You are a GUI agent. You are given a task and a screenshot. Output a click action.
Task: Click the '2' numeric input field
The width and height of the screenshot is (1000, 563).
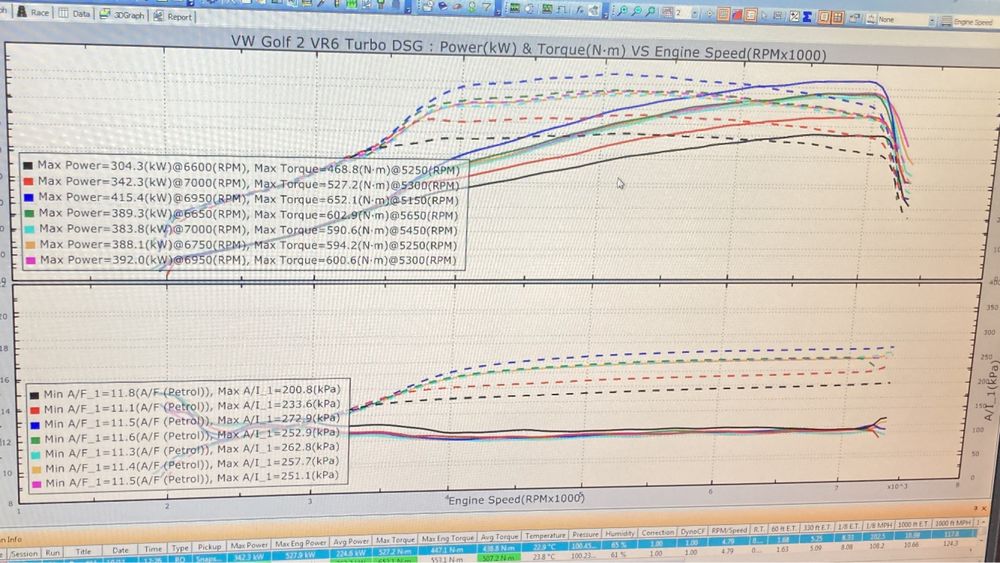click(x=682, y=13)
